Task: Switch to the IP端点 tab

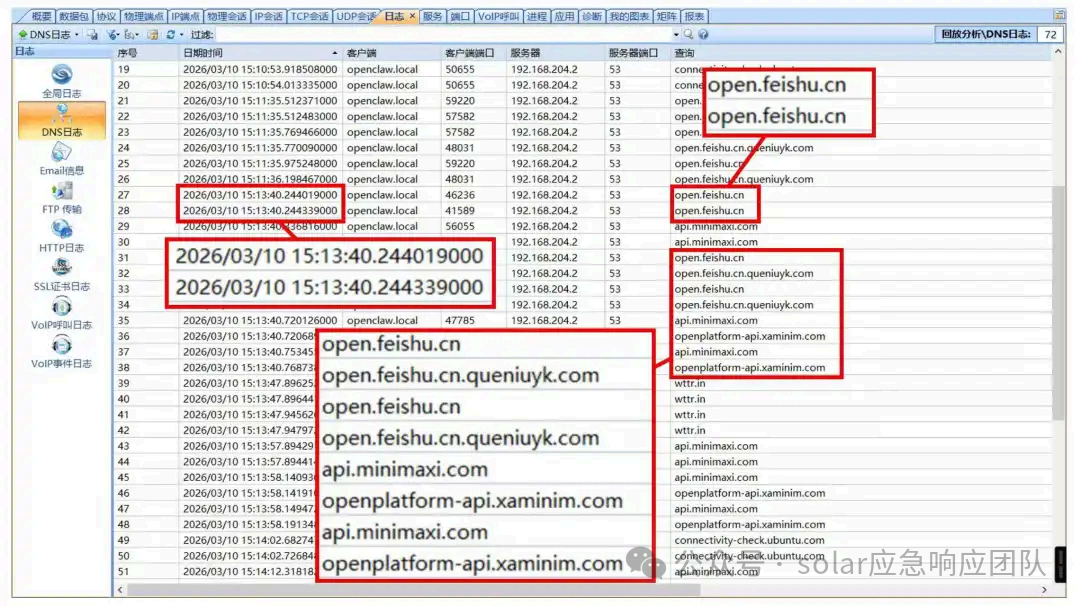Action: point(185,16)
